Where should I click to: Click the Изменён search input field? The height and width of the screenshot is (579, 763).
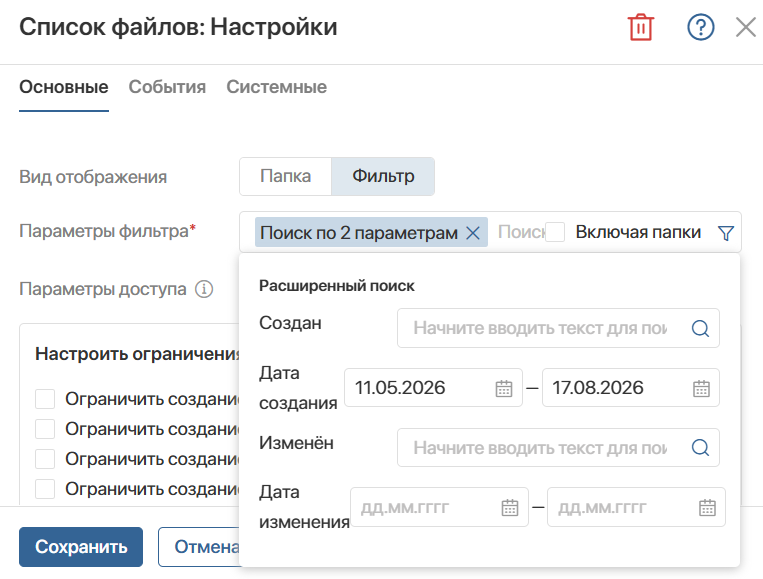pyautogui.click(x=558, y=448)
